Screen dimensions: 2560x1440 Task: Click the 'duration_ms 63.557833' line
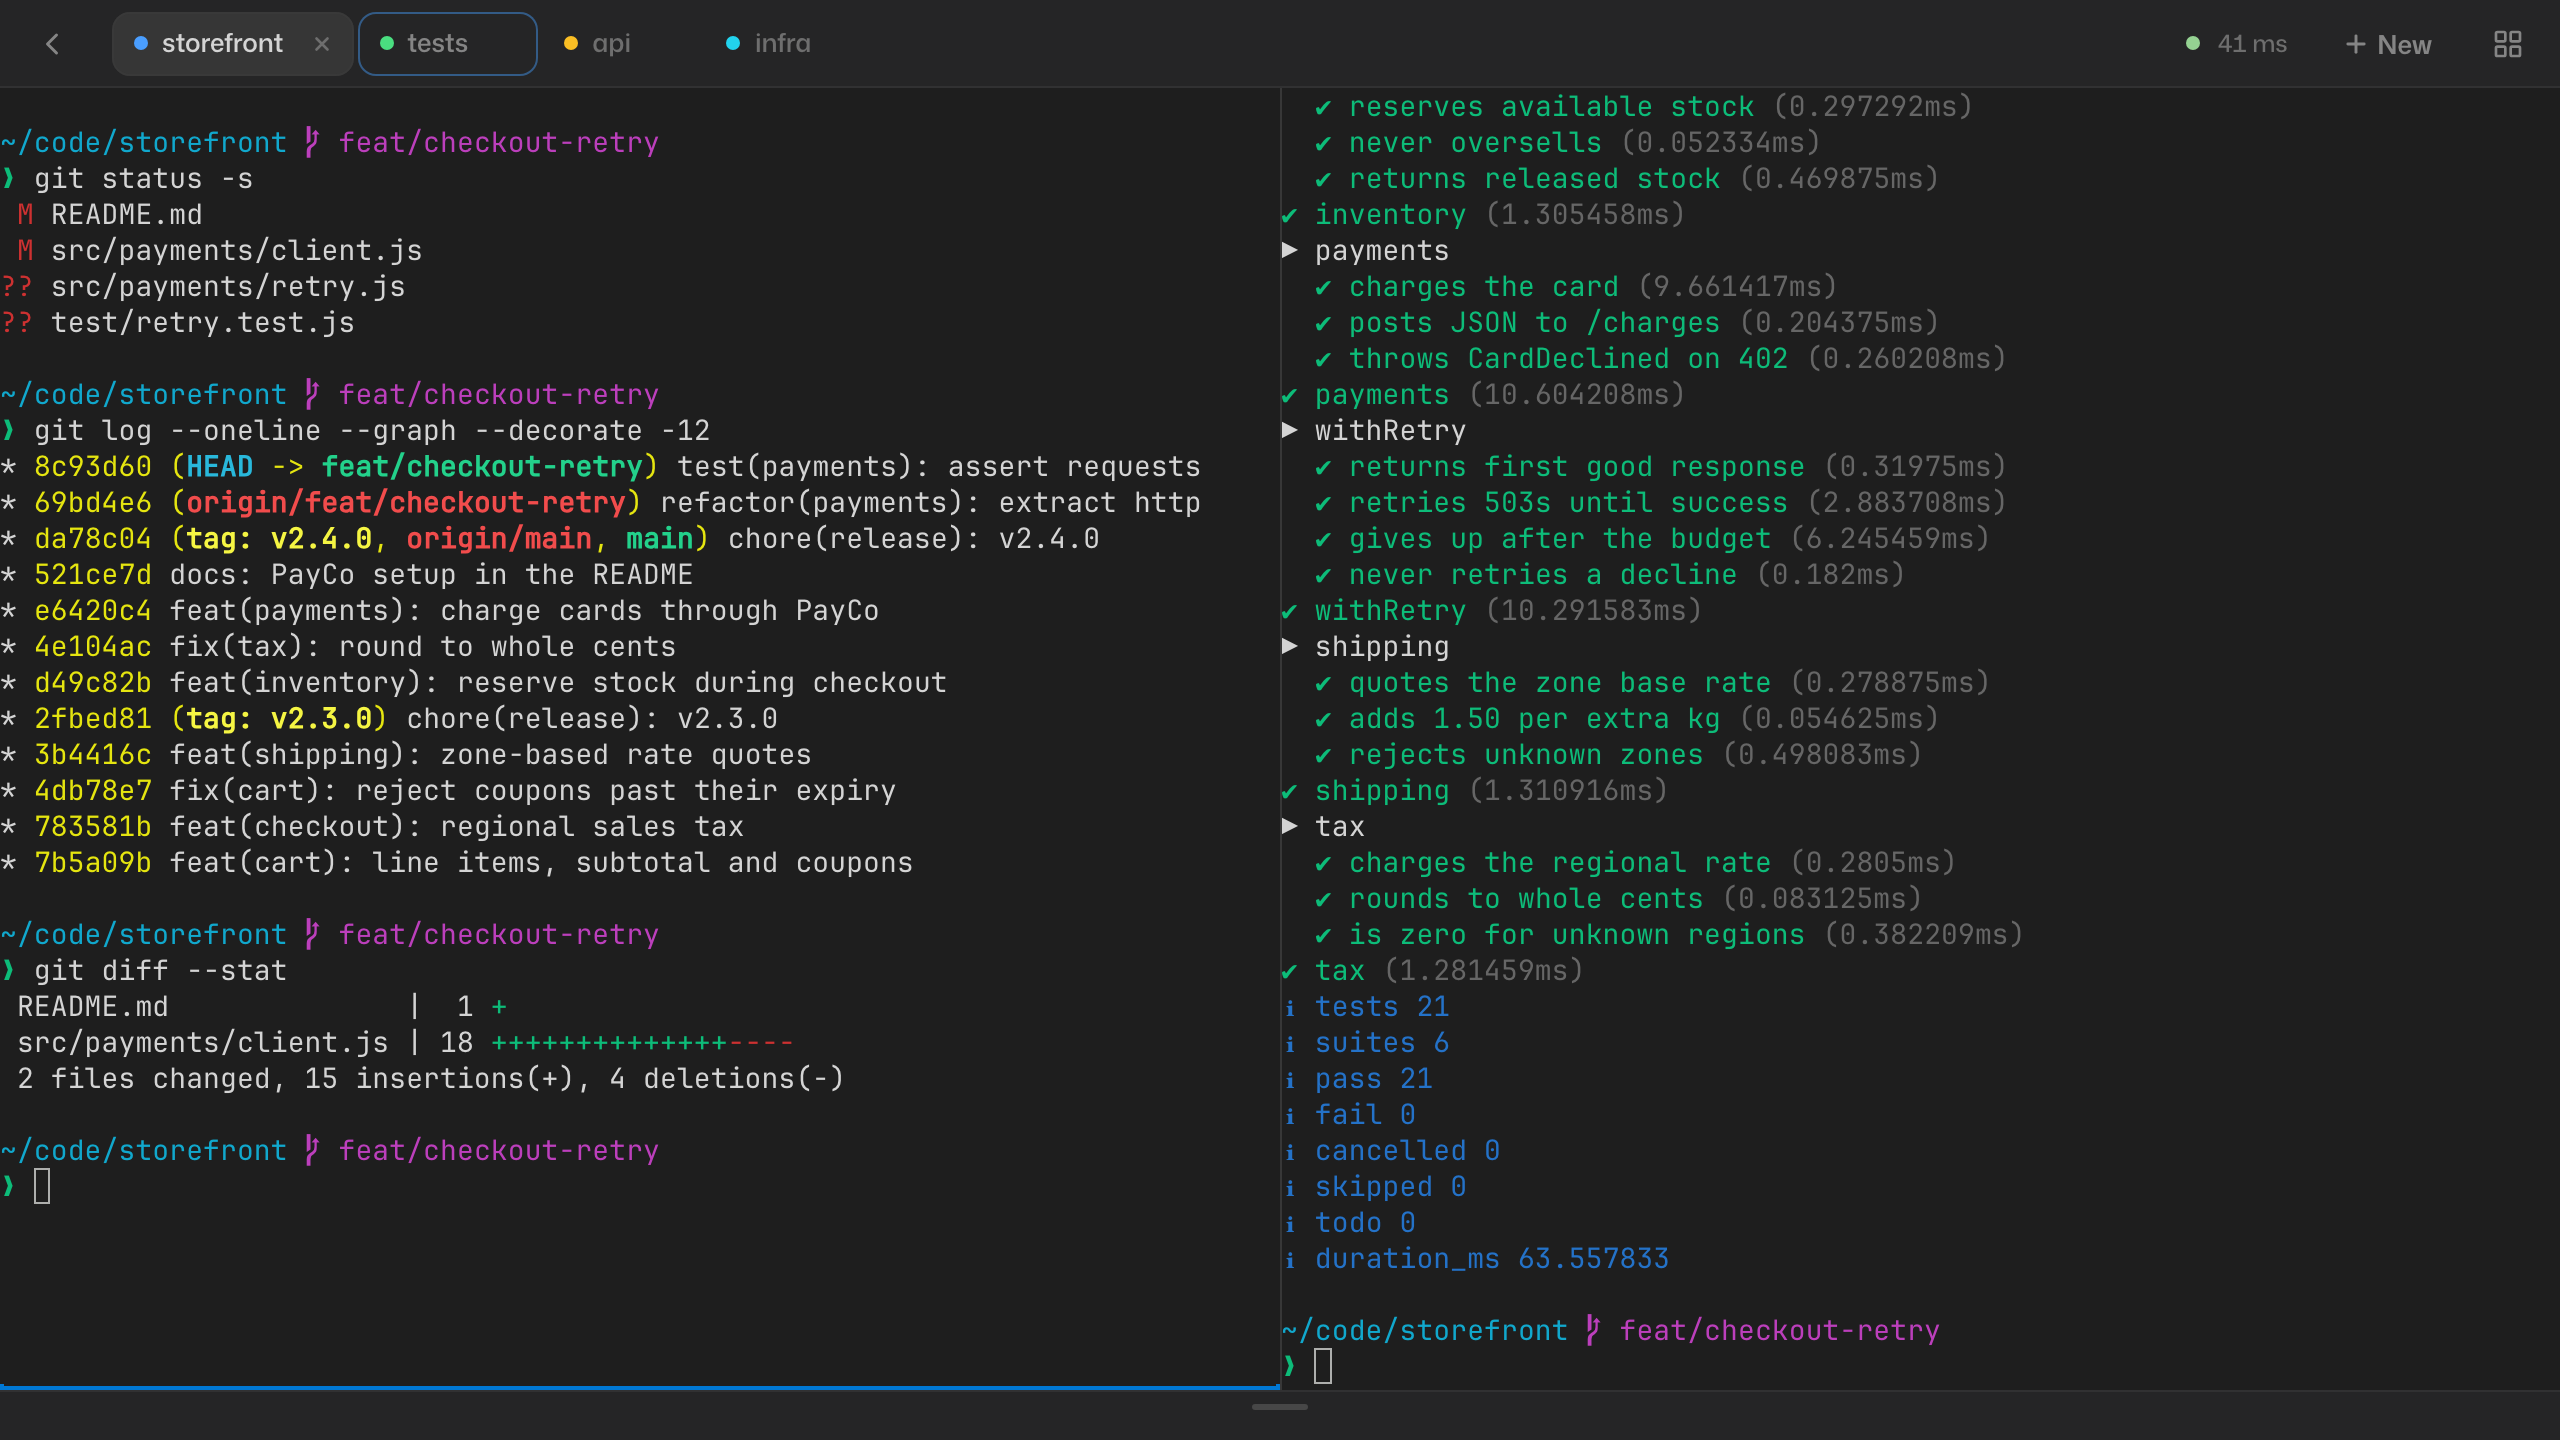click(x=1492, y=1259)
